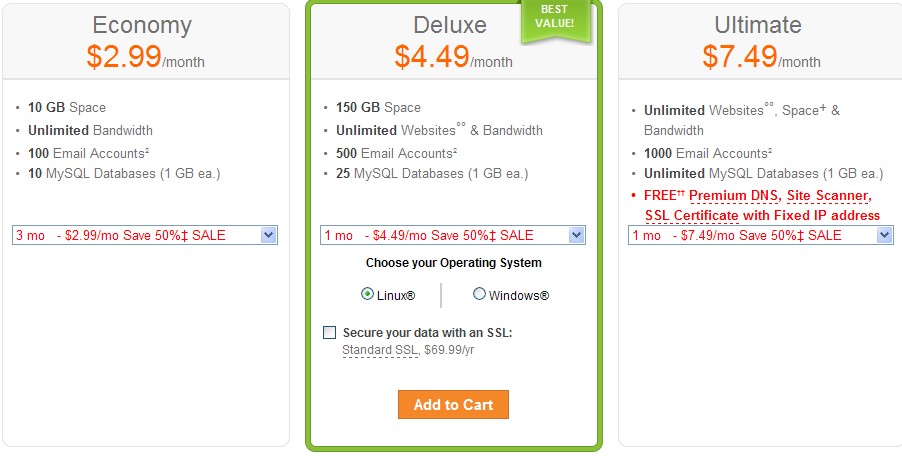
Task: Click the SSL Certificate link in Ultimate
Action: 691,215
